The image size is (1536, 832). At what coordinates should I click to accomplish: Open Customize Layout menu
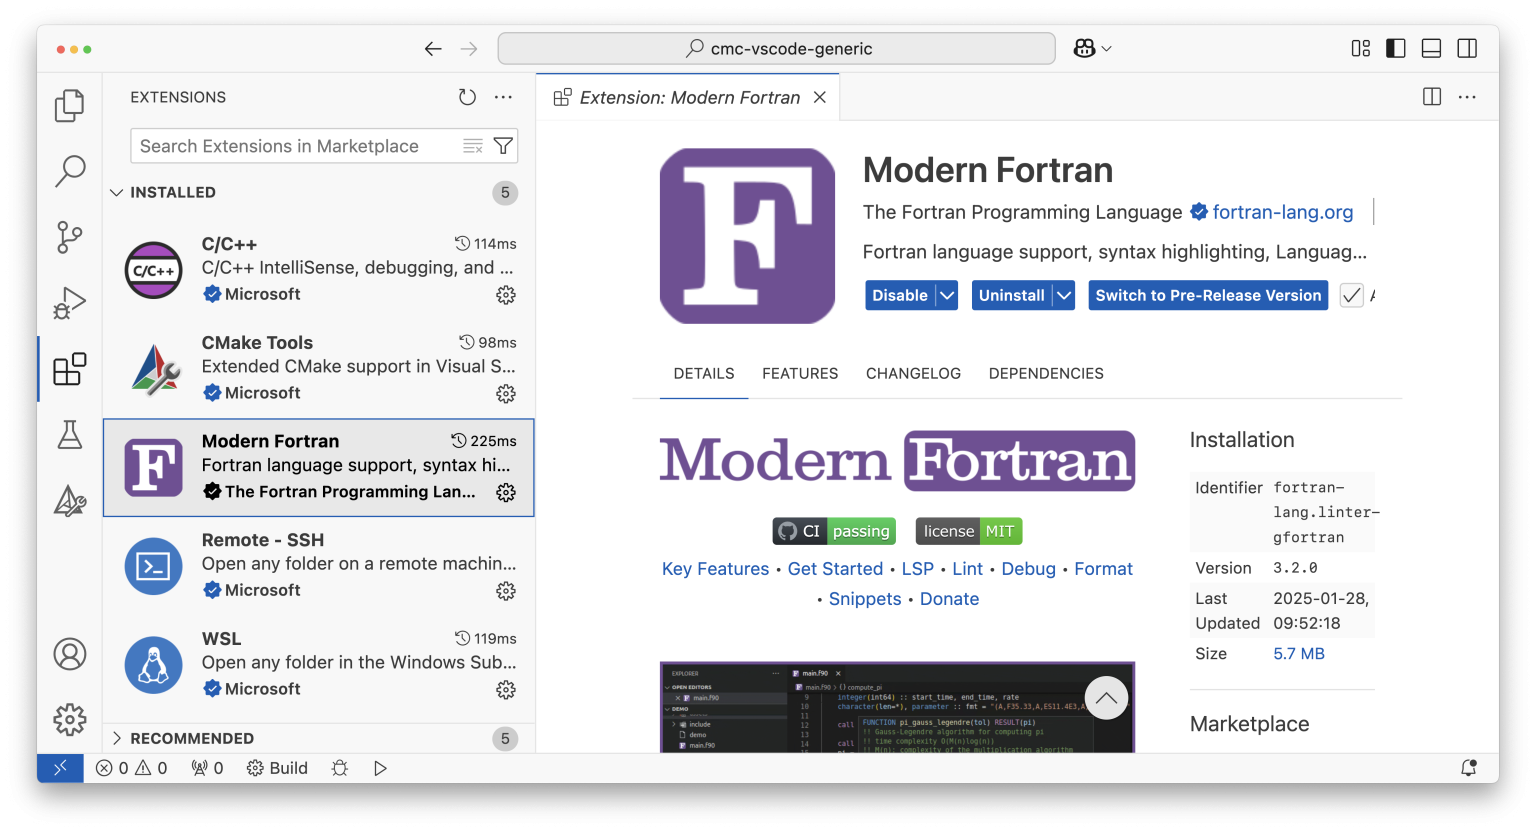1361,48
